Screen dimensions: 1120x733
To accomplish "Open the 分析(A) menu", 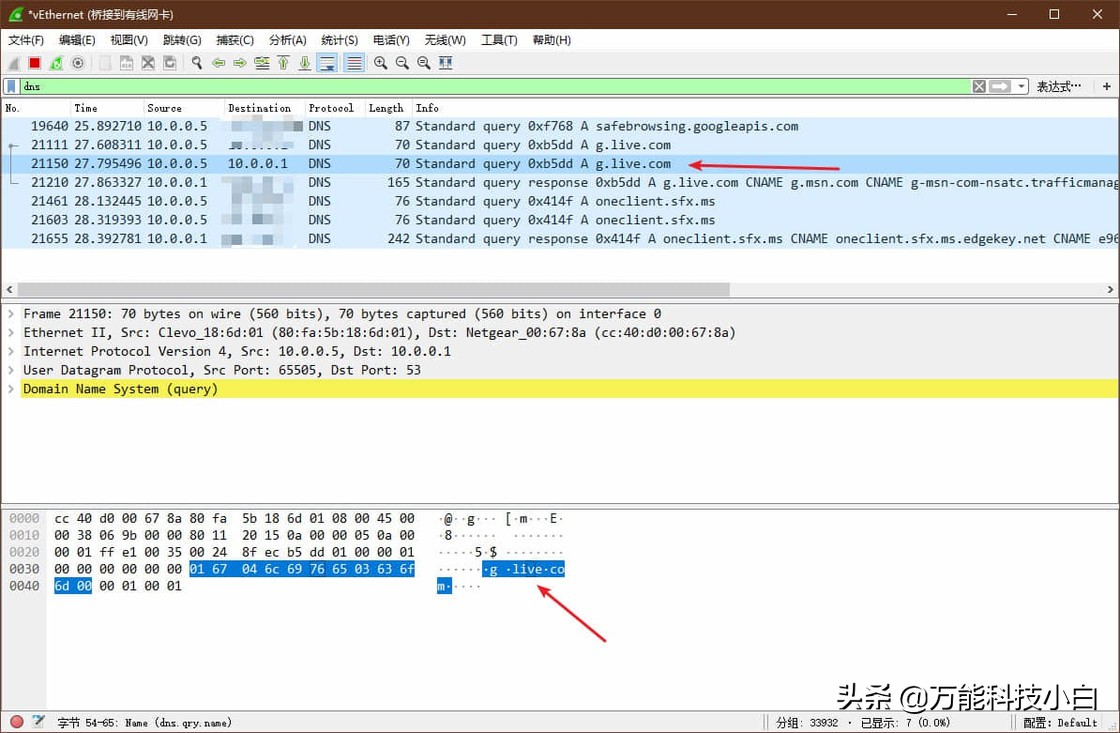I will (287, 40).
